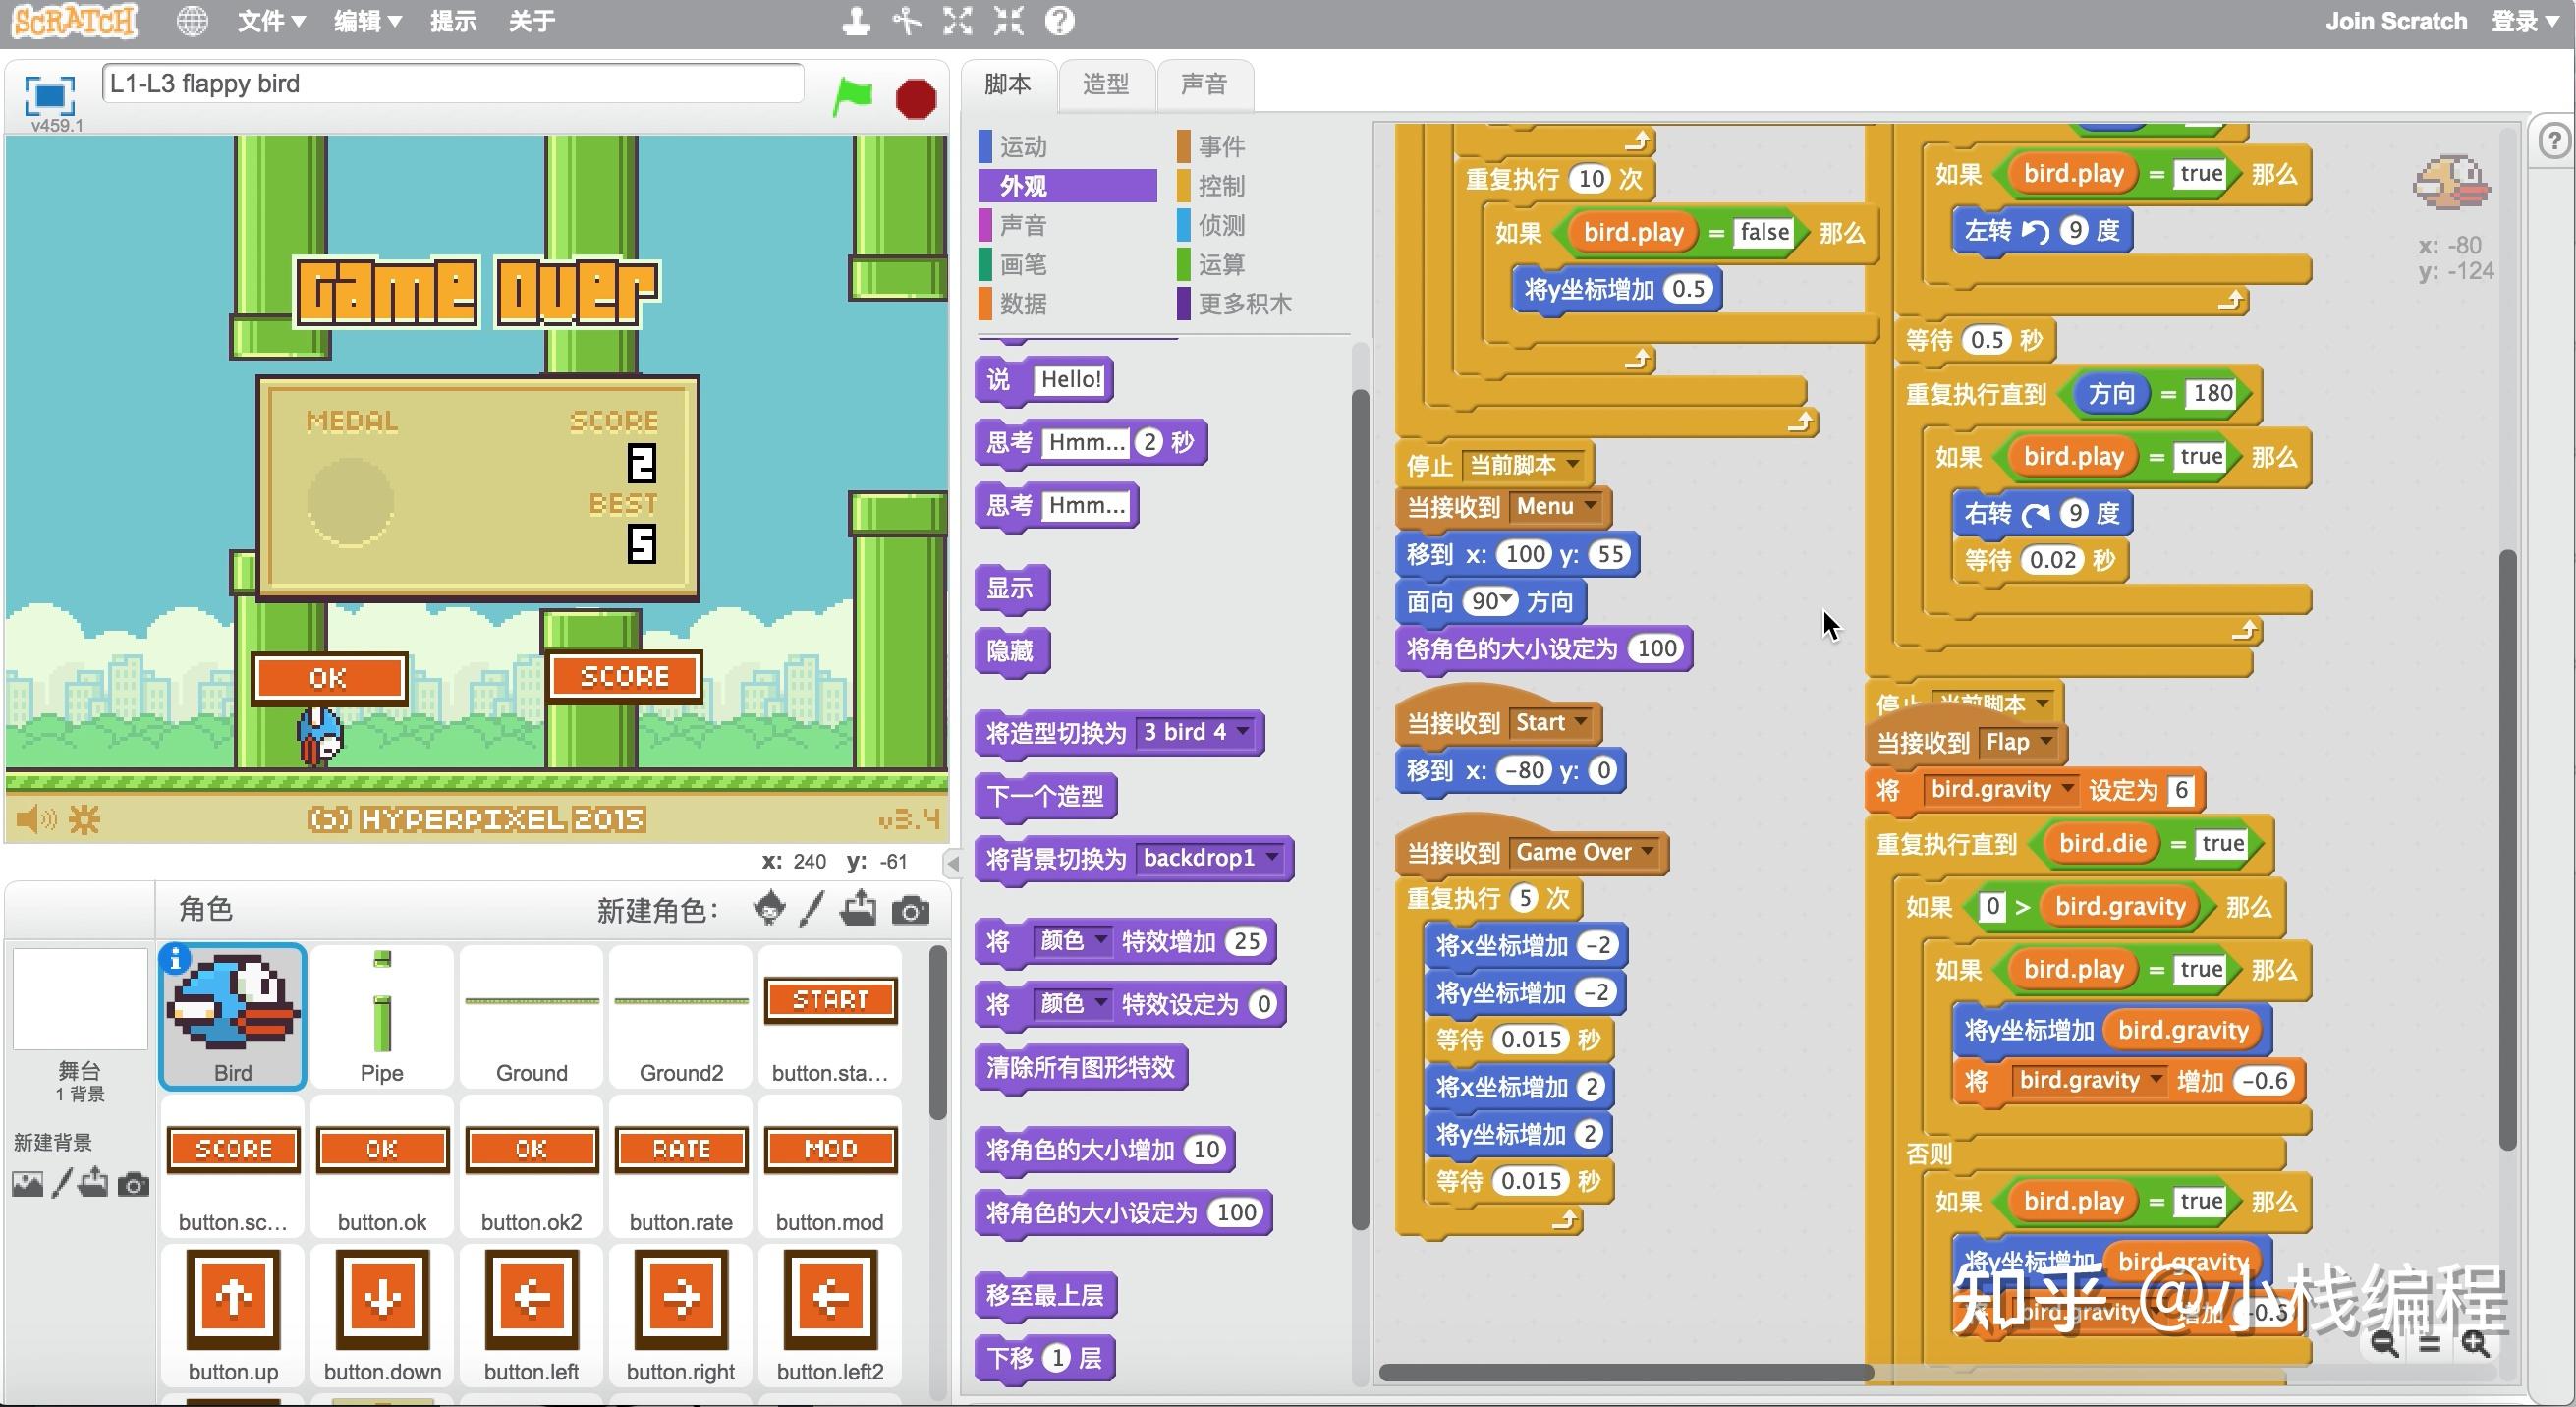The image size is (2576, 1407).
Task: Click sun settings icon on stage
Action: (x=85, y=820)
